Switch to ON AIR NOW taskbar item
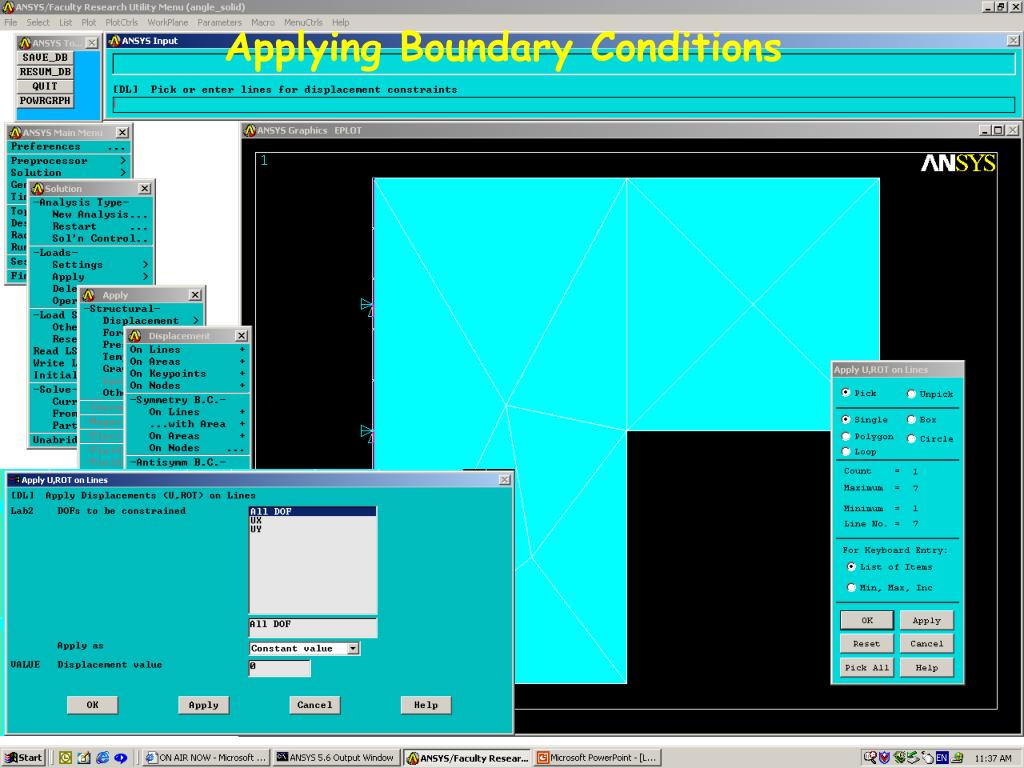Screen dimensions: 1024x768 (206, 758)
